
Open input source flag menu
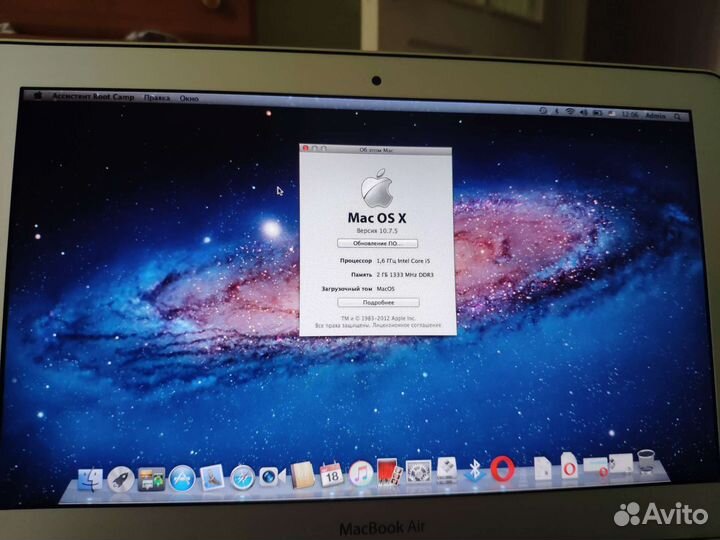point(612,113)
